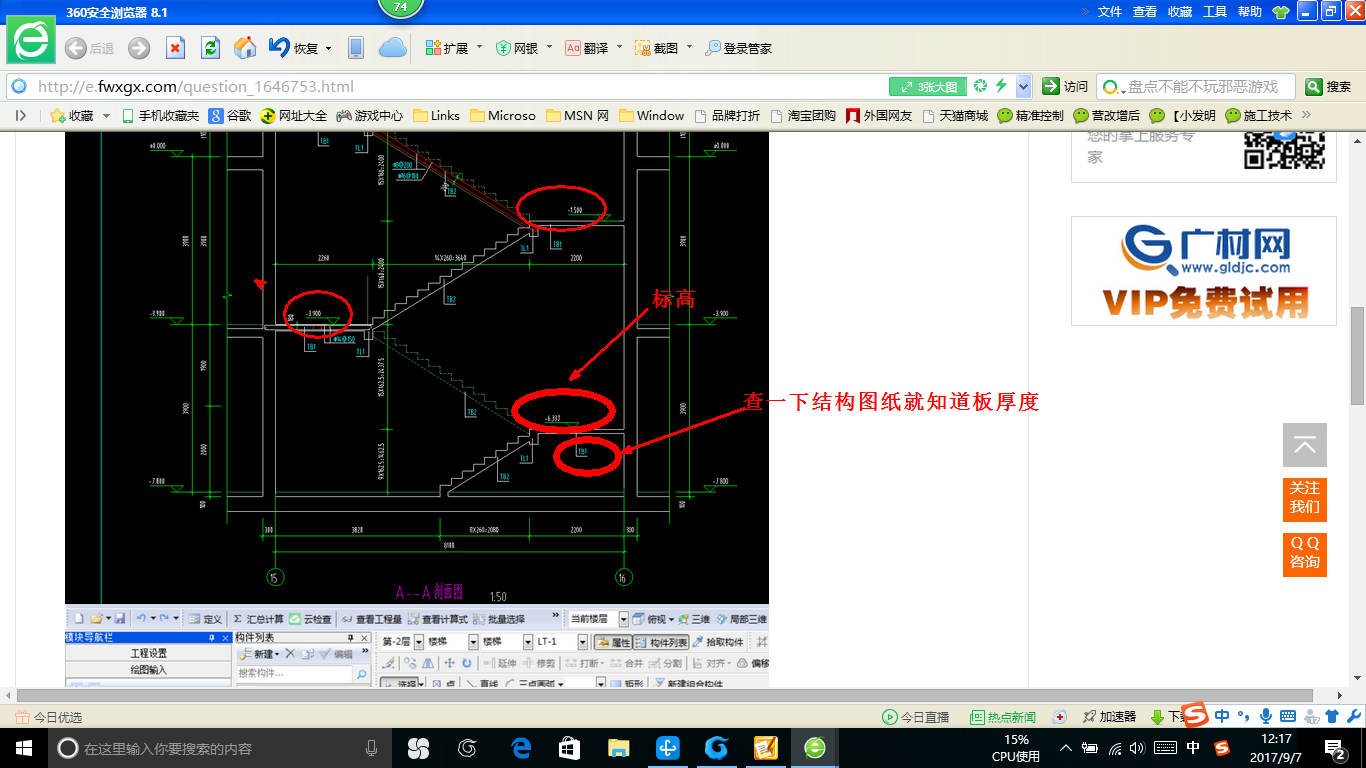Click the QQ咨询 orange button
The height and width of the screenshot is (768, 1366).
(x=1305, y=553)
